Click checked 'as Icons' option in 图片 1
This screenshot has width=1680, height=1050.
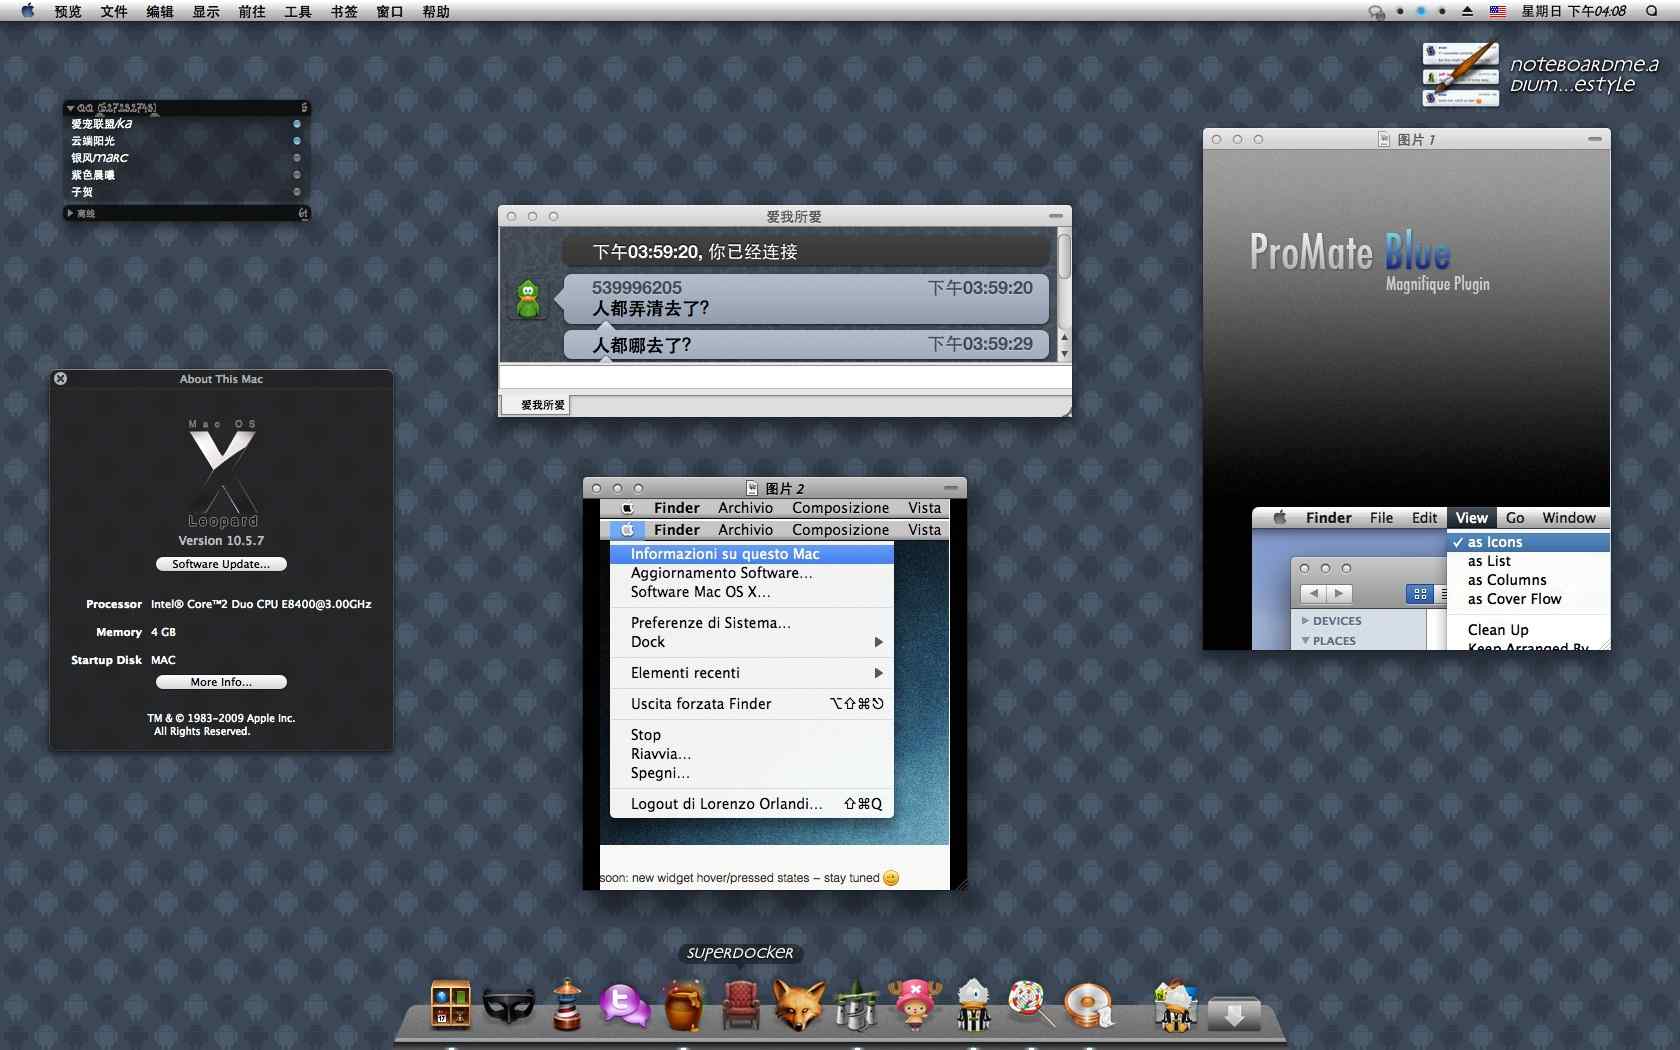[x=1528, y=542]
